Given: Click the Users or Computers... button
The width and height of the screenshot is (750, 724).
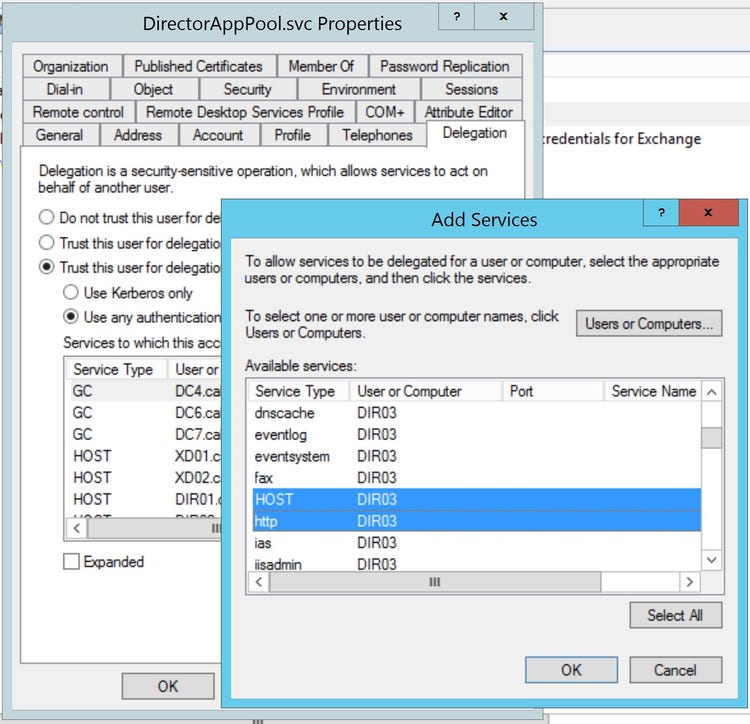Looking at the screenshot, I should (649, 323).
